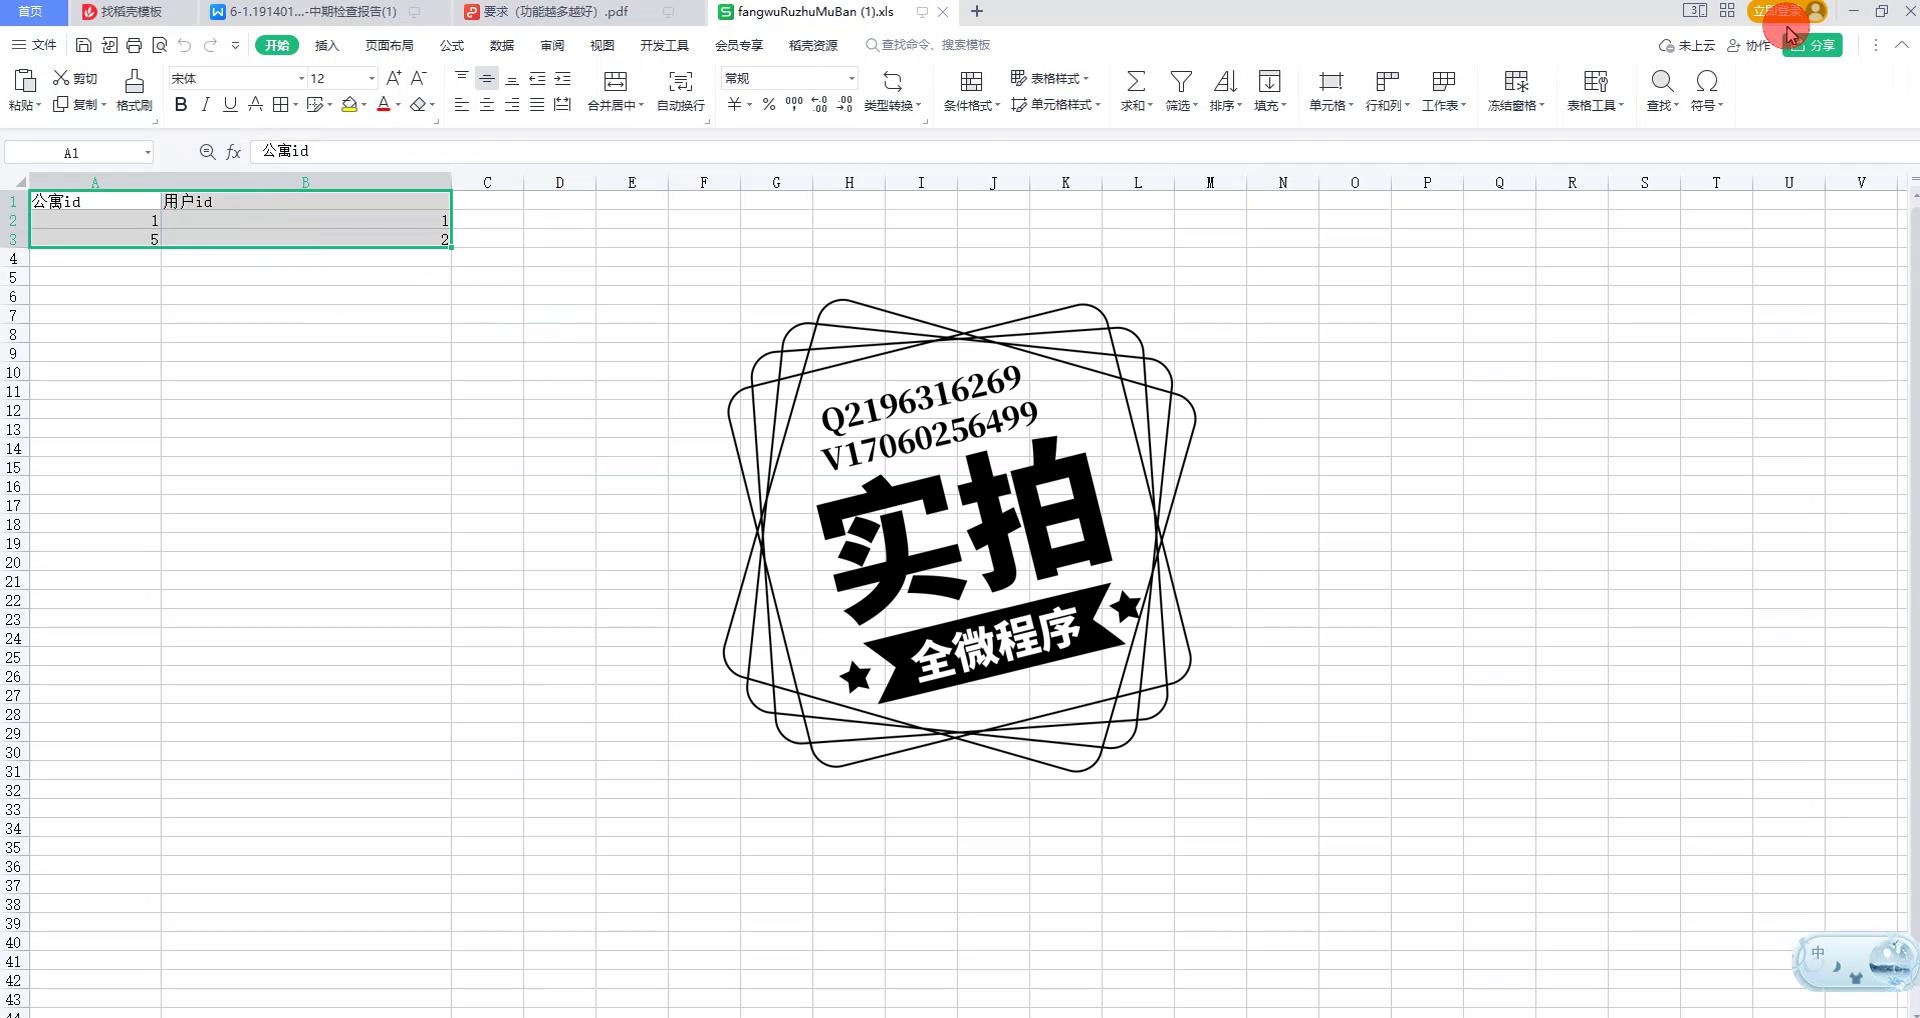1920x1018 pixels.
Task: Undo the last action
Action: pos(184,45)
